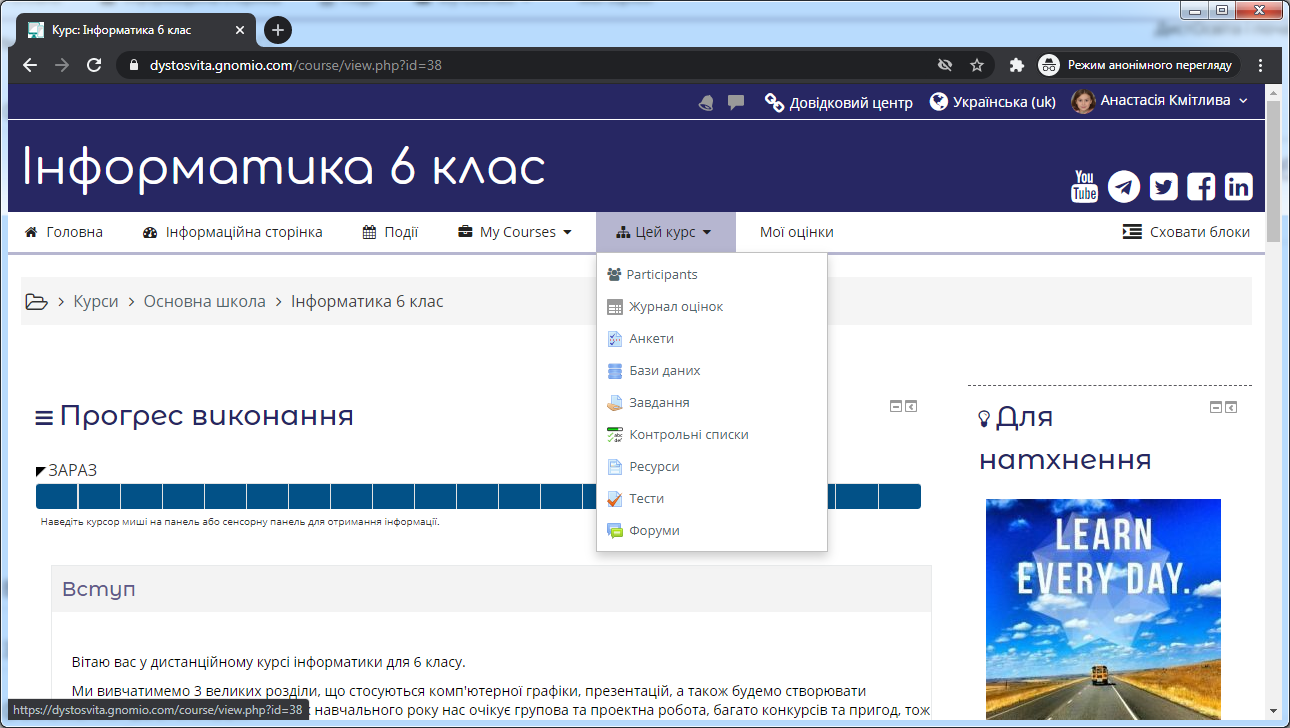Go to Основна школа breadcrumb

(x=205, y=301)
